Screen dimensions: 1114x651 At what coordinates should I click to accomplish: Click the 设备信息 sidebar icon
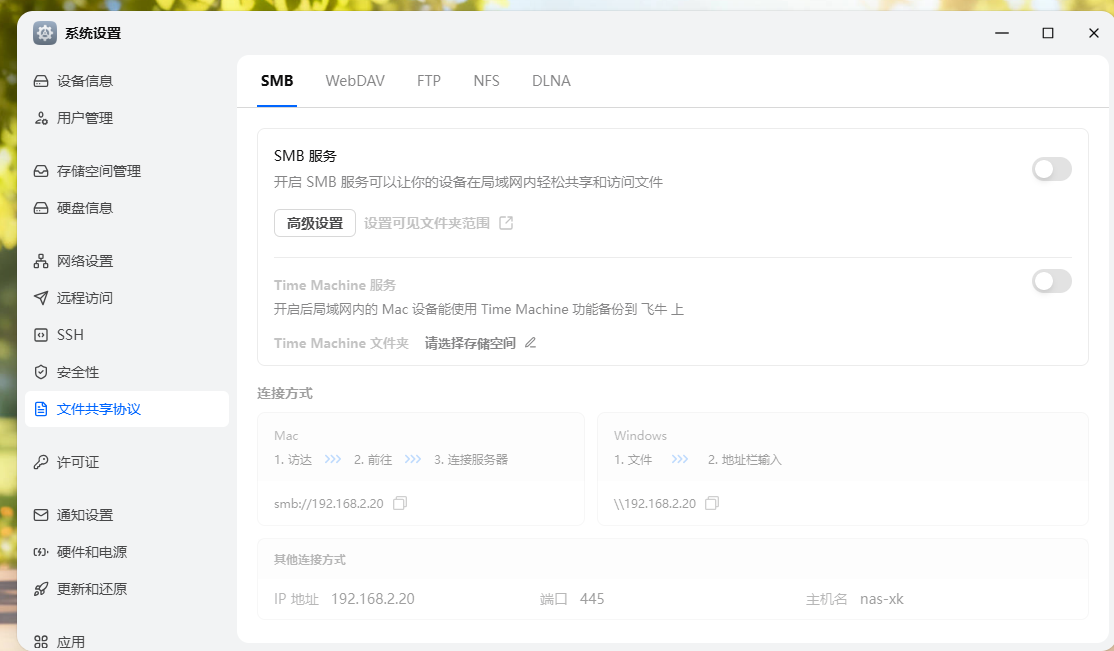[x=41, y=81]
